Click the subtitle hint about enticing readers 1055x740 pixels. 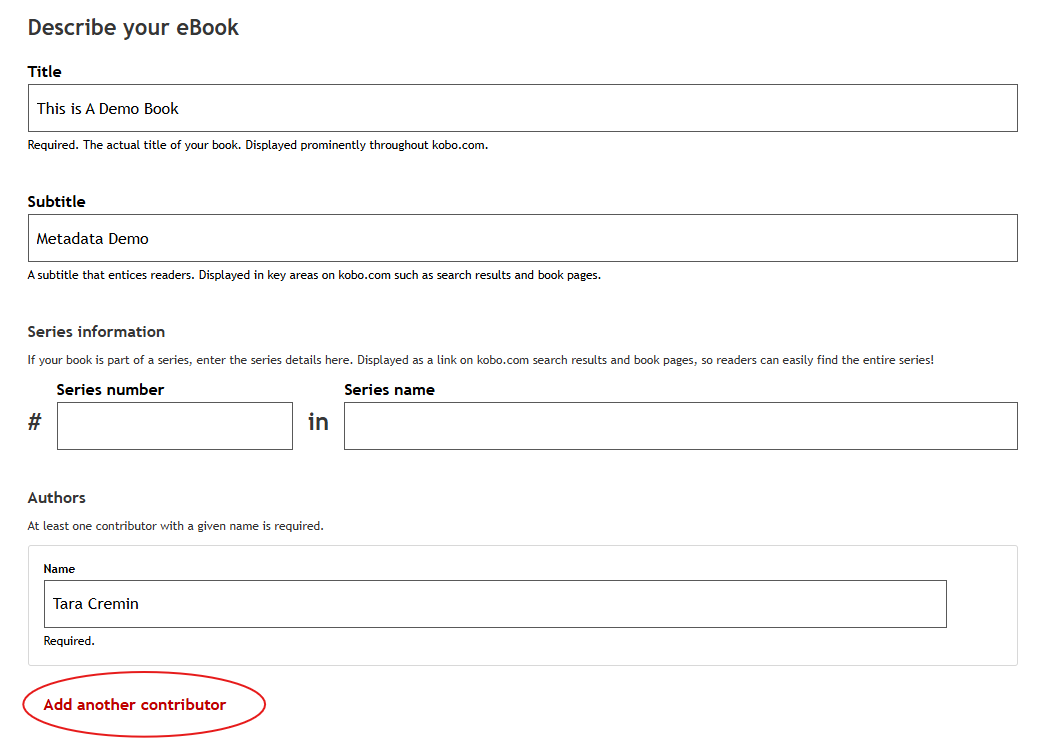[314, 275]
